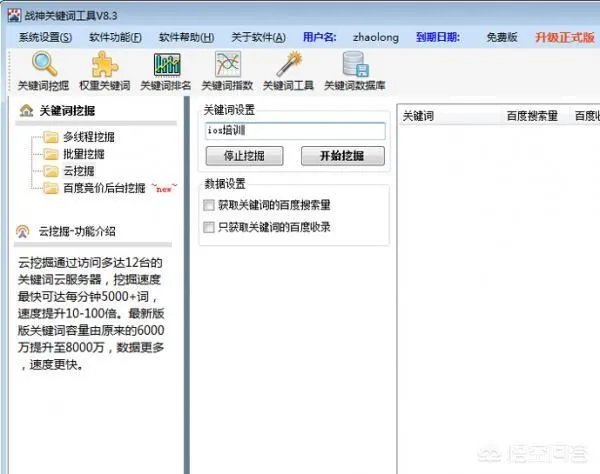Image resolution: width=600 pixels, height=474 pixels.
Task: Click the antenna icon beside 云挖掘-功能介绍
Action: tap(23, 231)
